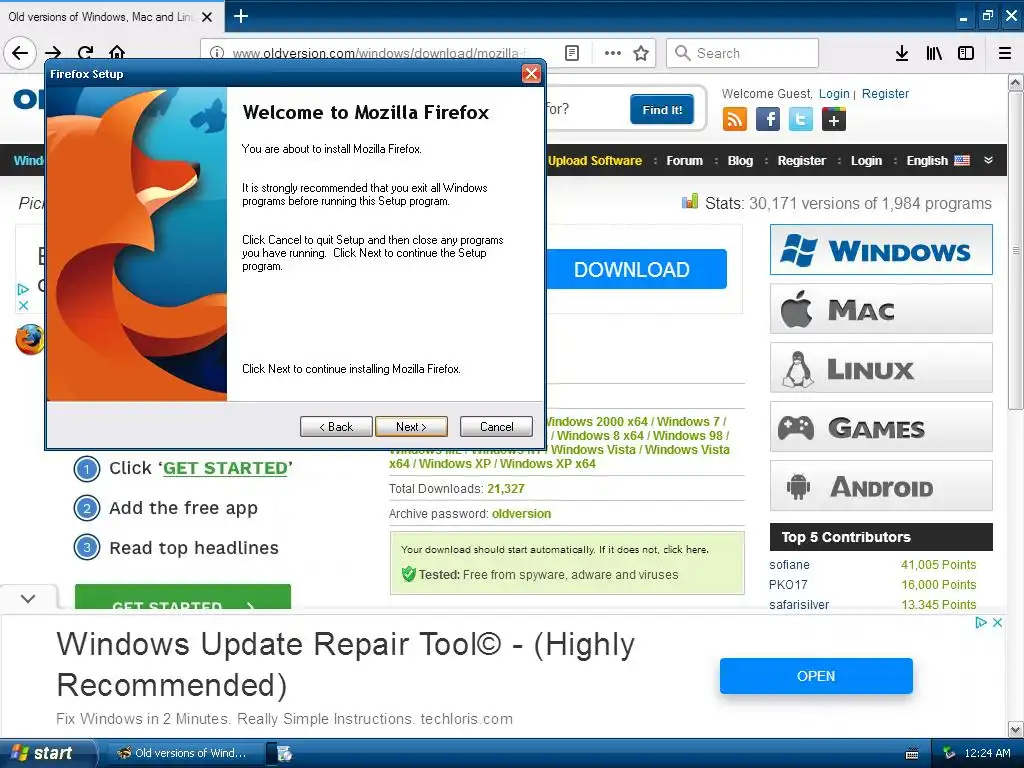Click Next in Firefox Setup
This screenshot has height=768, width=1024.
(411, 426)
